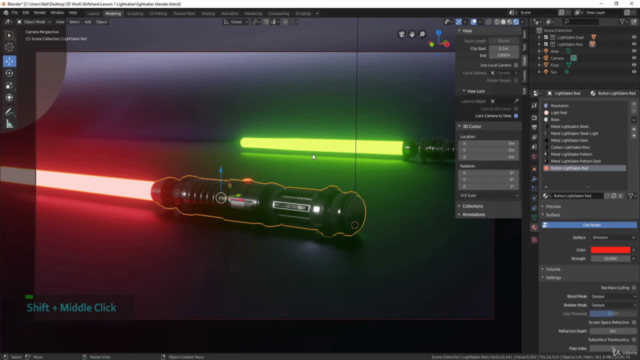The height and width of the screenshot is (360, 640).
Task: Open the Output properties tab icon
Action: click(x=534, y=127)
